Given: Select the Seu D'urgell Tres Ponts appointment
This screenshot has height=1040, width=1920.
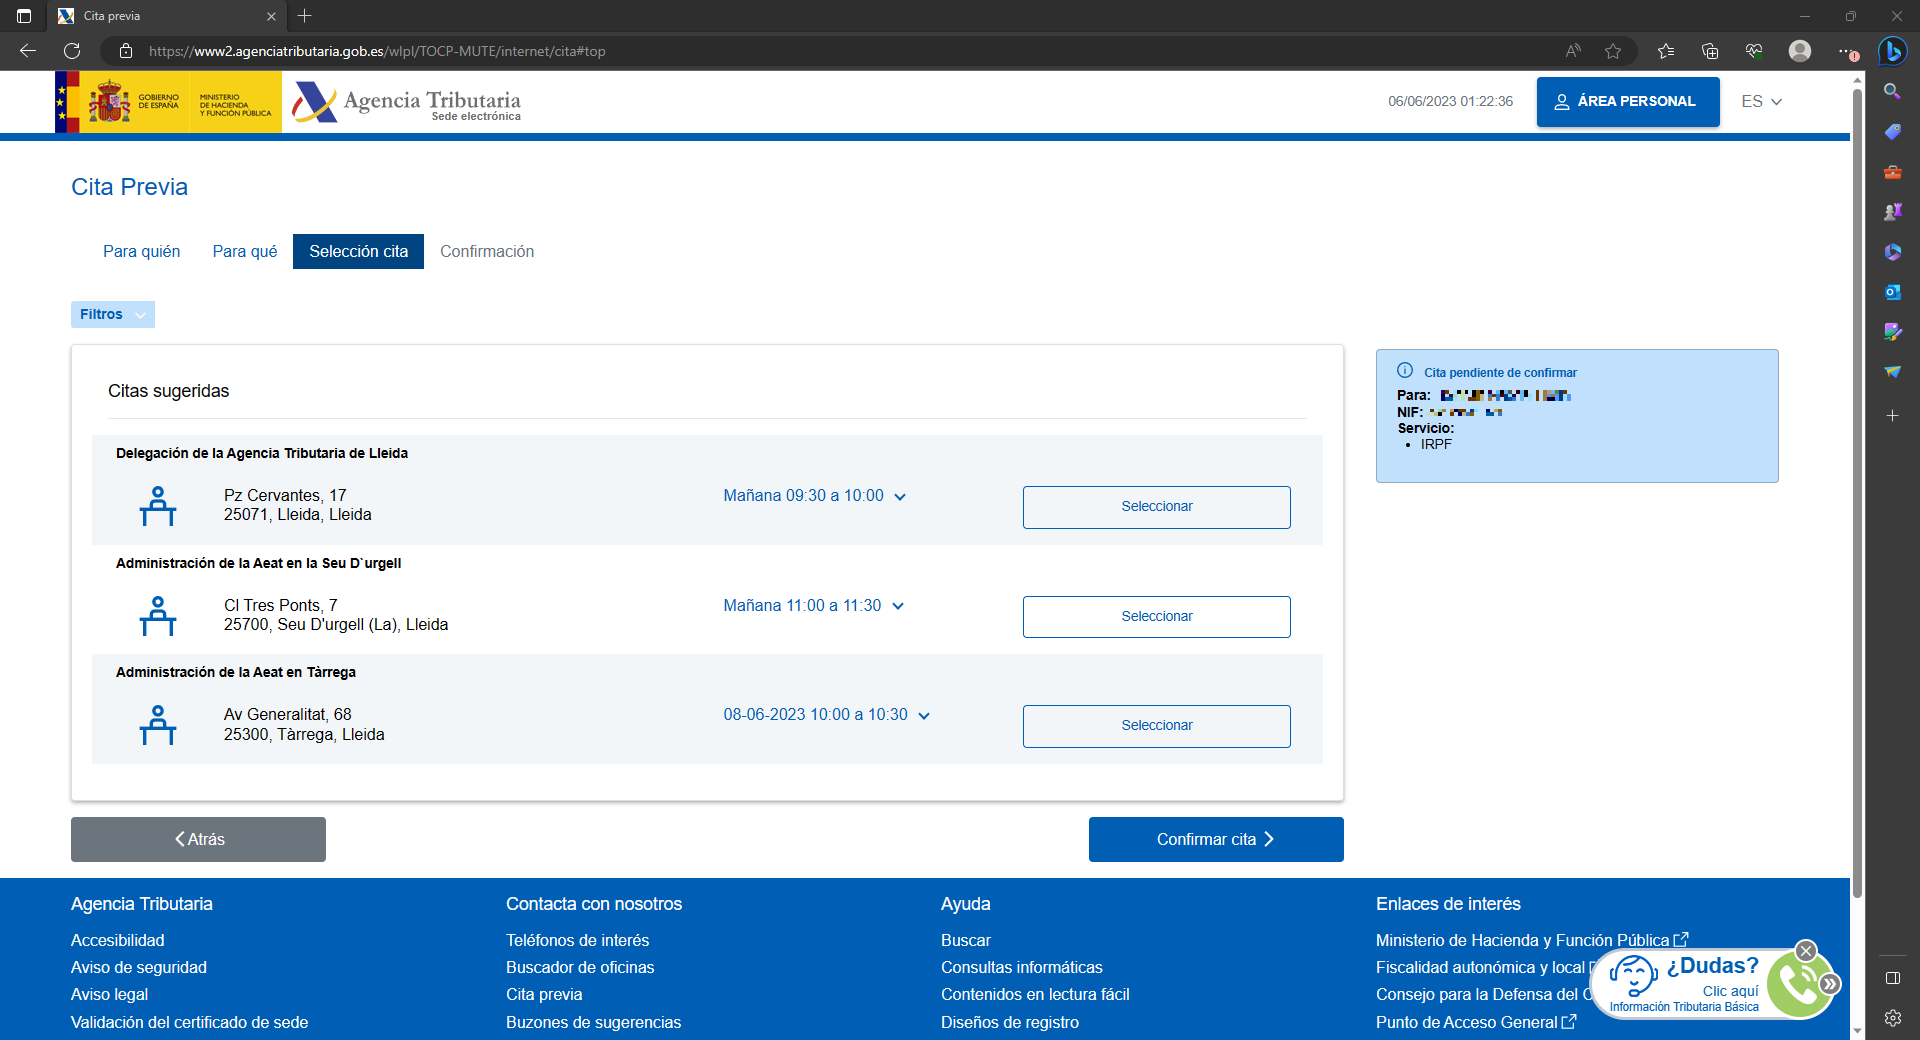Looking at the screenshot, I should click(1156, 617).
